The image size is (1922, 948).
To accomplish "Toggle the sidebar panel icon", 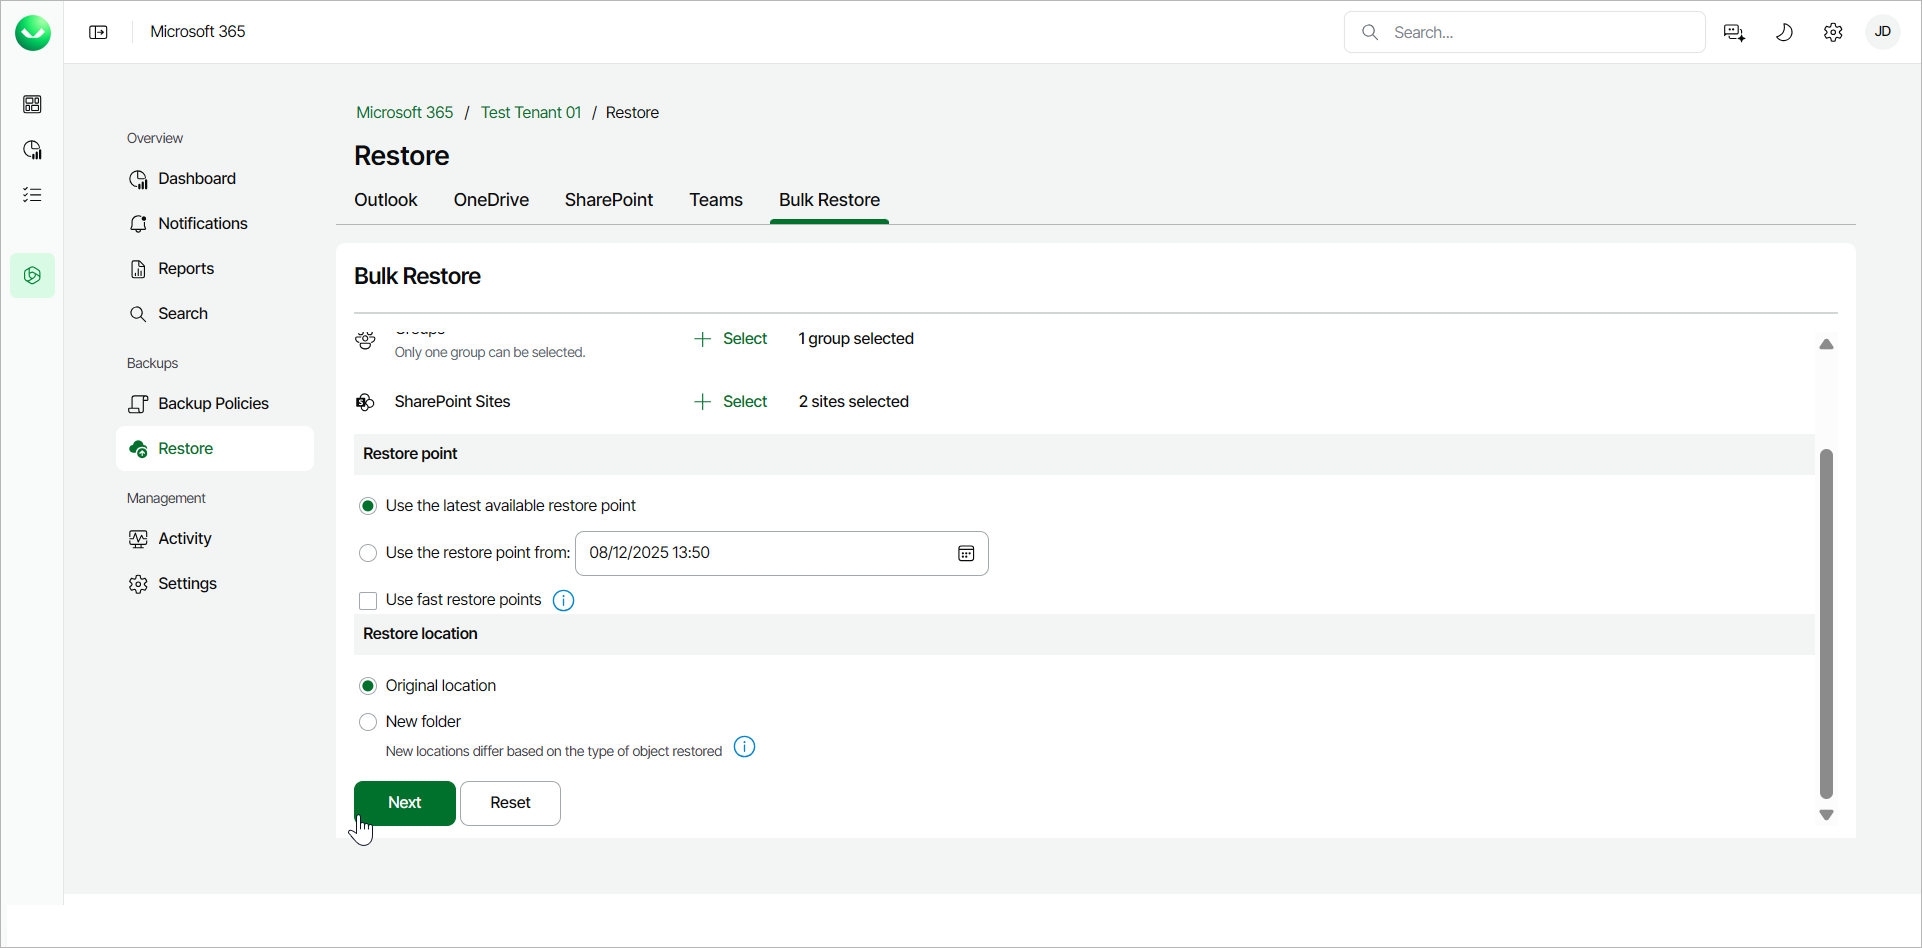I will click(98, 32).
